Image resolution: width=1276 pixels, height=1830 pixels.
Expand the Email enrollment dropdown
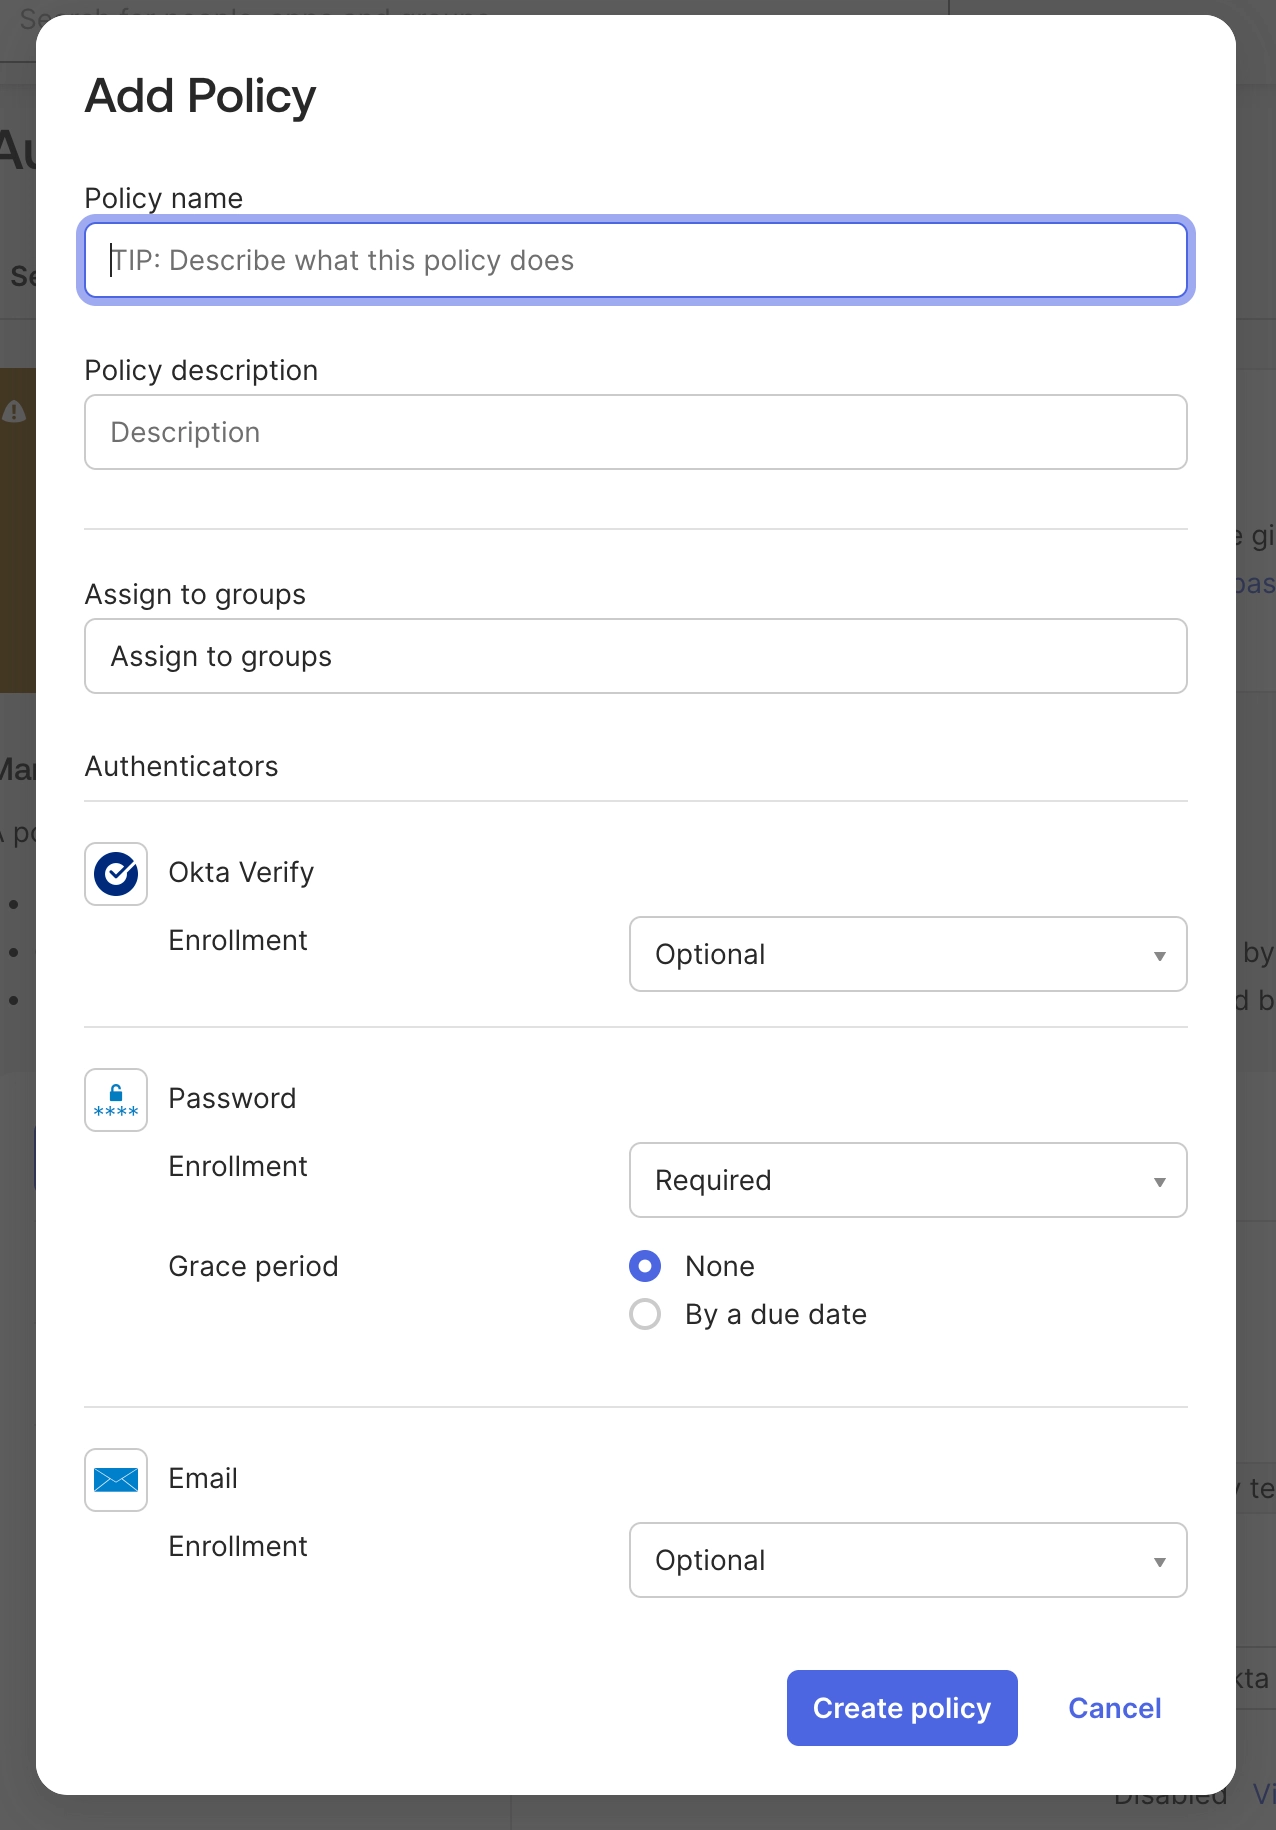tap(907, 1560)
